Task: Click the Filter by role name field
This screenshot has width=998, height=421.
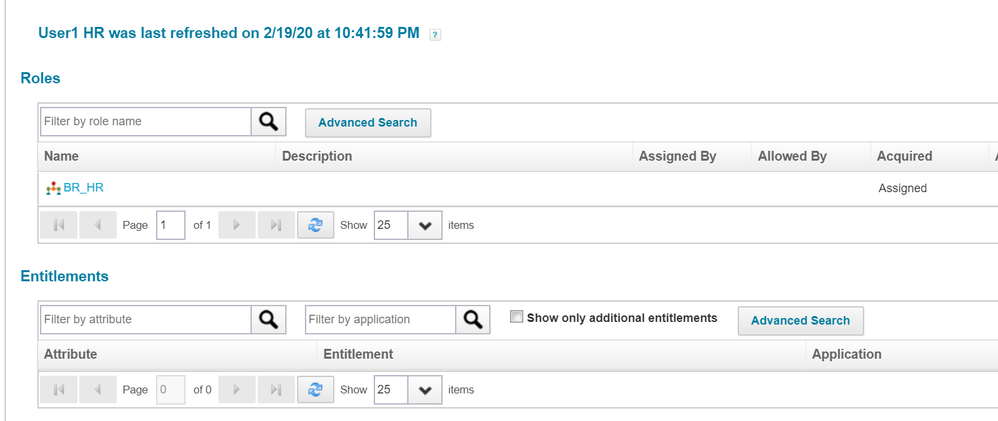Action: (146, 122)
